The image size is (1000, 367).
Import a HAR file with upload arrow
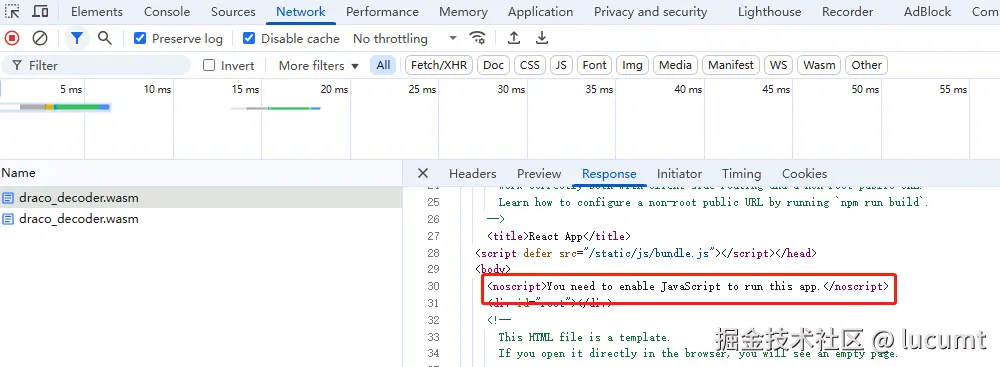(x=513, y=38)
